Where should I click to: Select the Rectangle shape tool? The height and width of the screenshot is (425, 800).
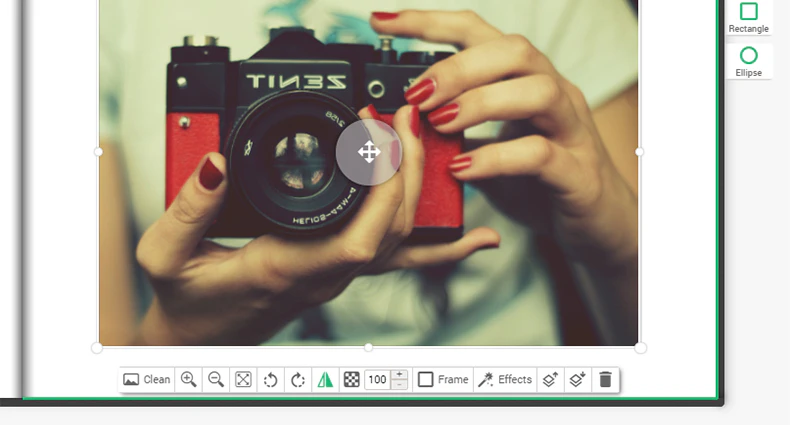click(748, 18)
